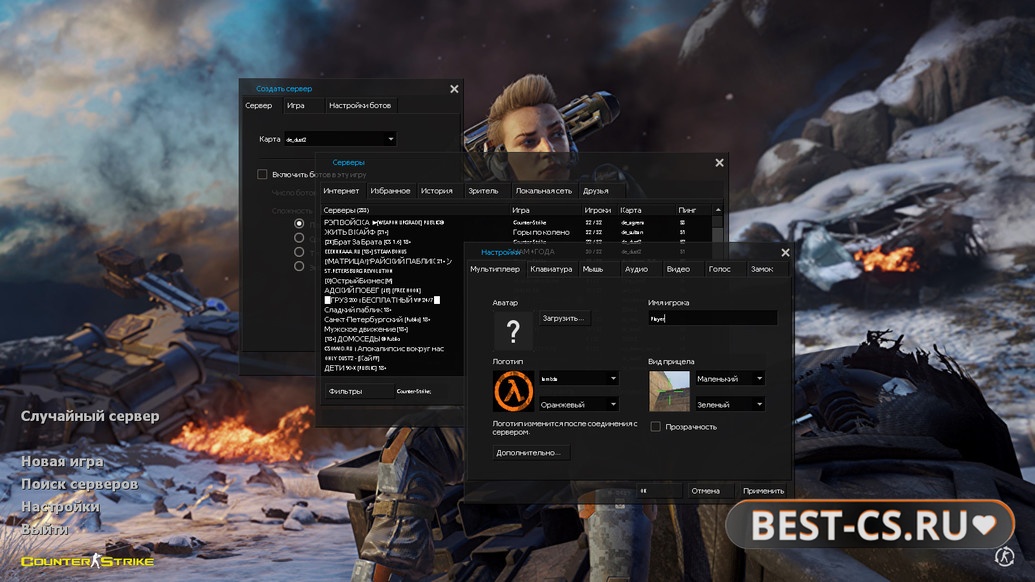Click the server list scroll up arrow
This screenshot has width=1035, height=582.
718,210
